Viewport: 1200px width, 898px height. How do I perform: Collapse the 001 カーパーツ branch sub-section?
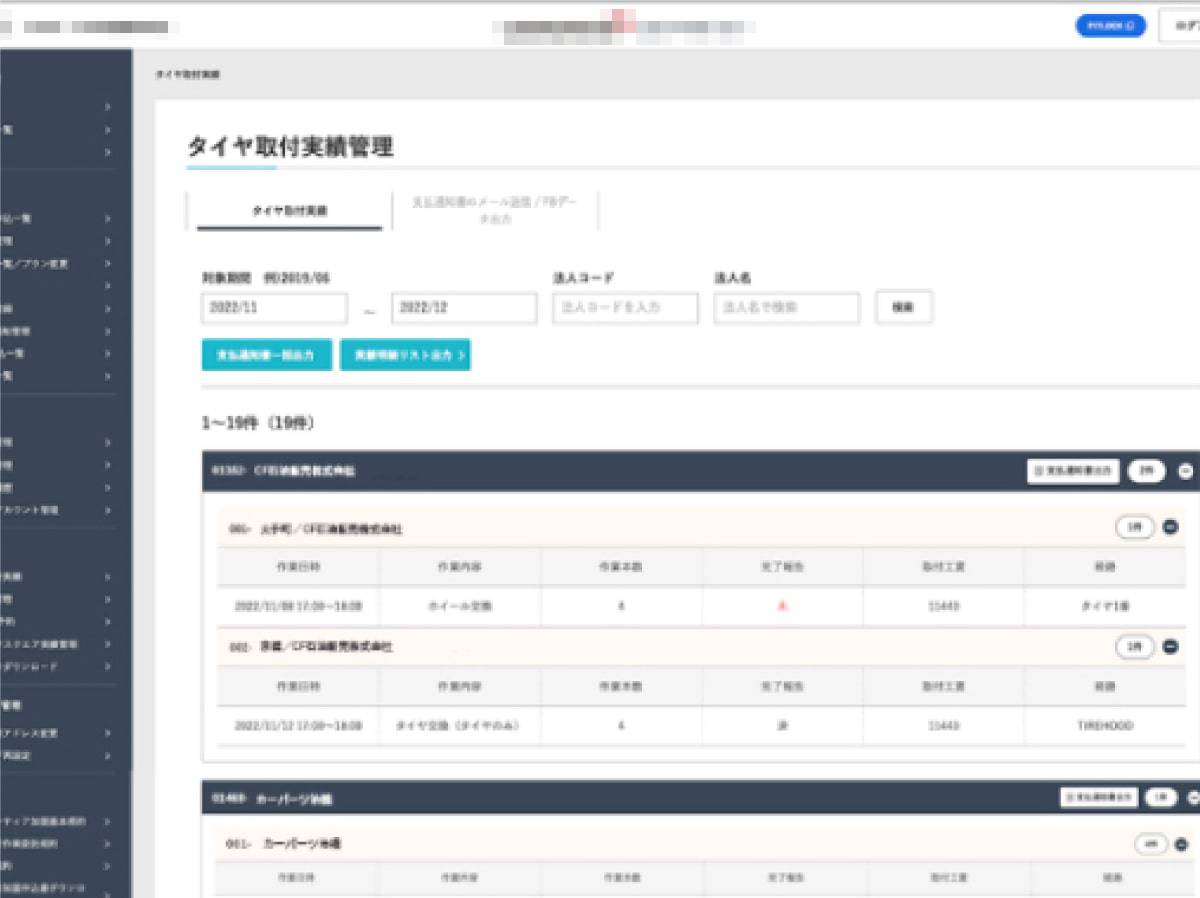(x=1181, y=845)
